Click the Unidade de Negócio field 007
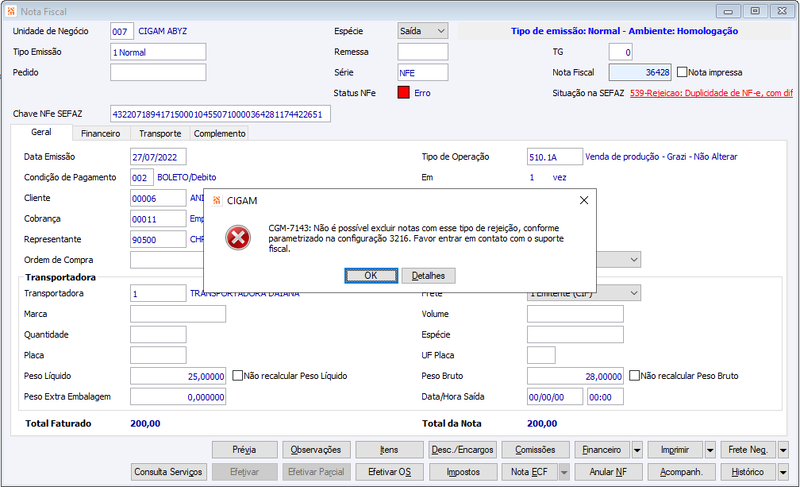This screenshot has width=800, height=487. point(122,31)
